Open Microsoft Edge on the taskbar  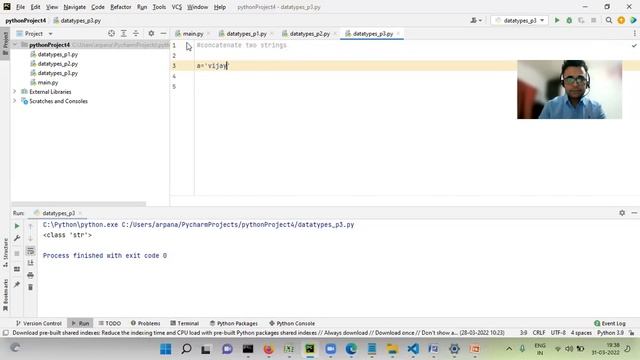pos(351,349)
